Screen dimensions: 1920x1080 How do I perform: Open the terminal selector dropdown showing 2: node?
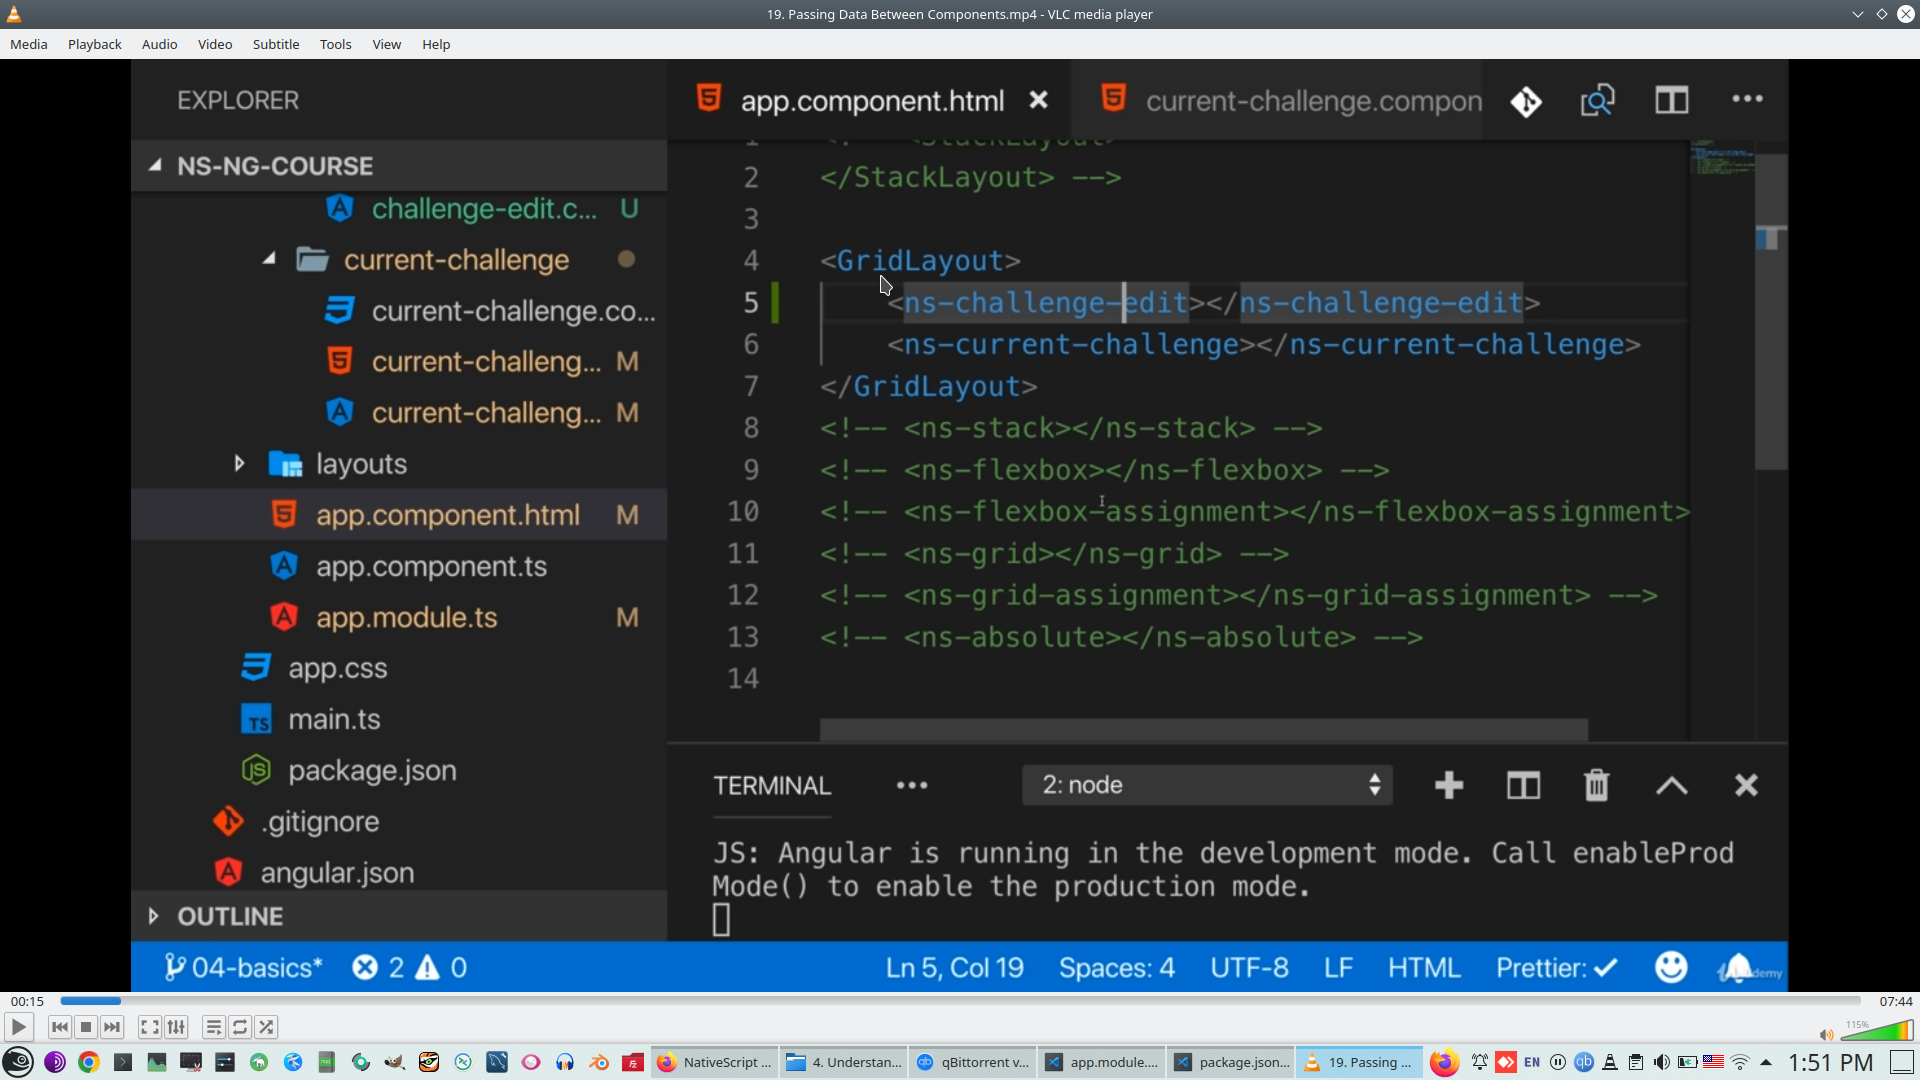pos(1206,785)
